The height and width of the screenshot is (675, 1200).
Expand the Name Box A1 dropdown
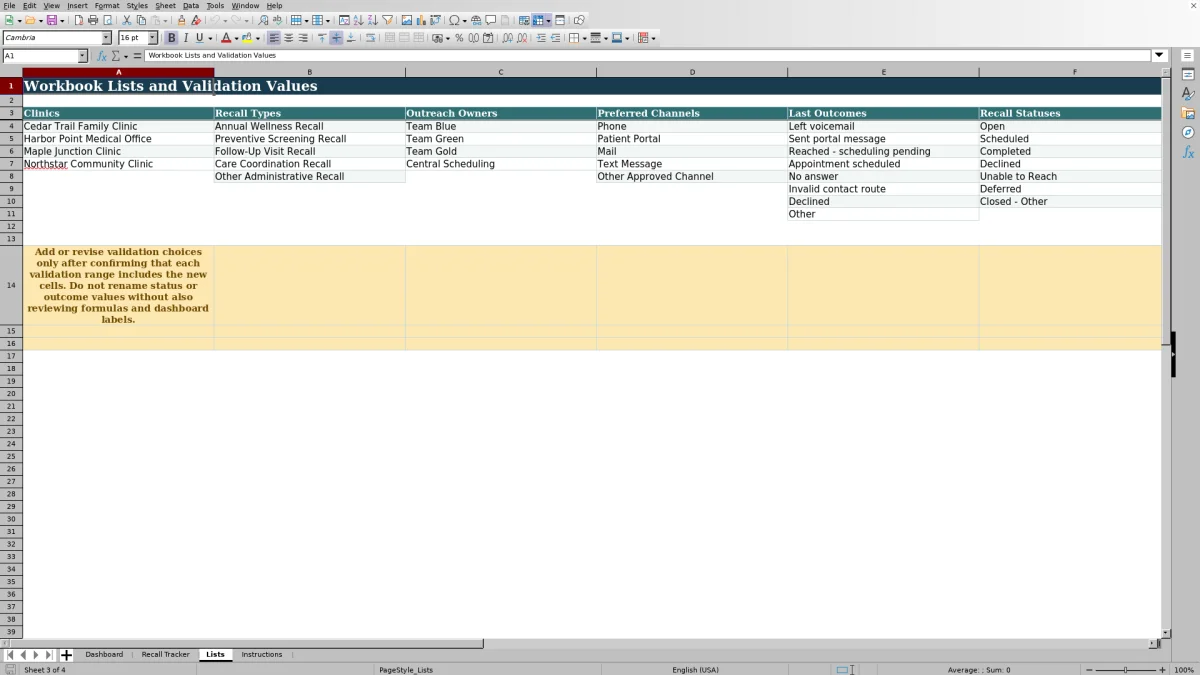coord(83,56)
